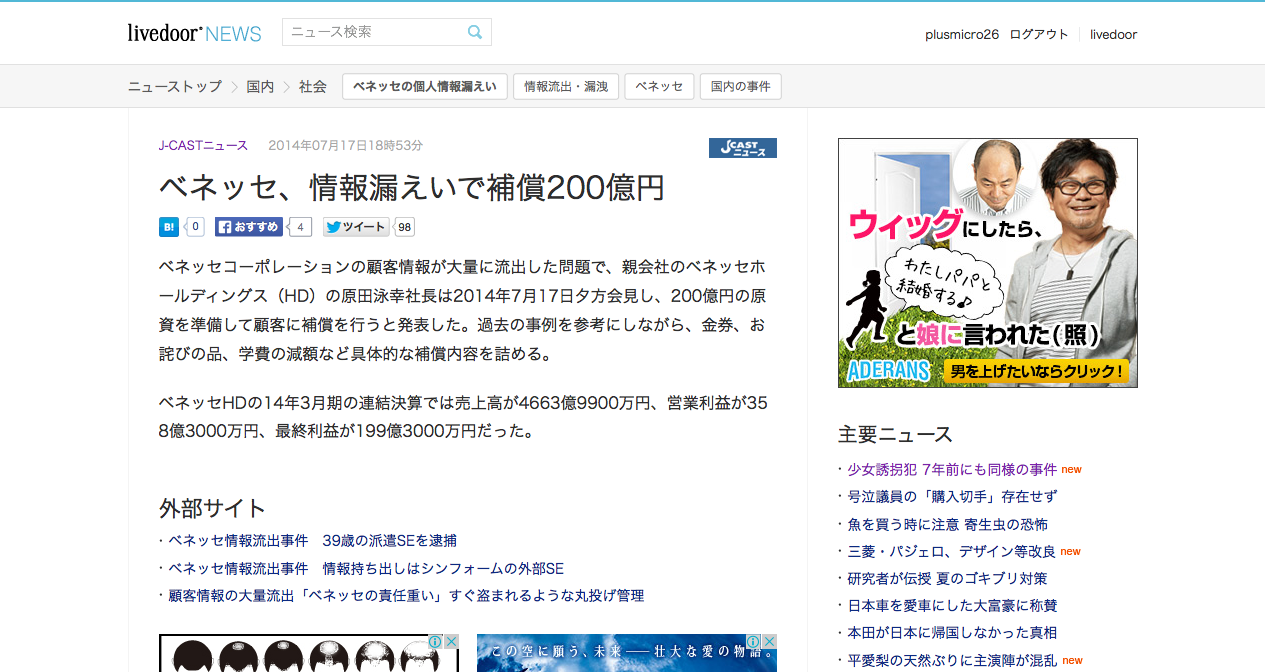Click the livedoor NEWS logo
The height and width of the screenshot is (672, 1265).
coord(194,33)
